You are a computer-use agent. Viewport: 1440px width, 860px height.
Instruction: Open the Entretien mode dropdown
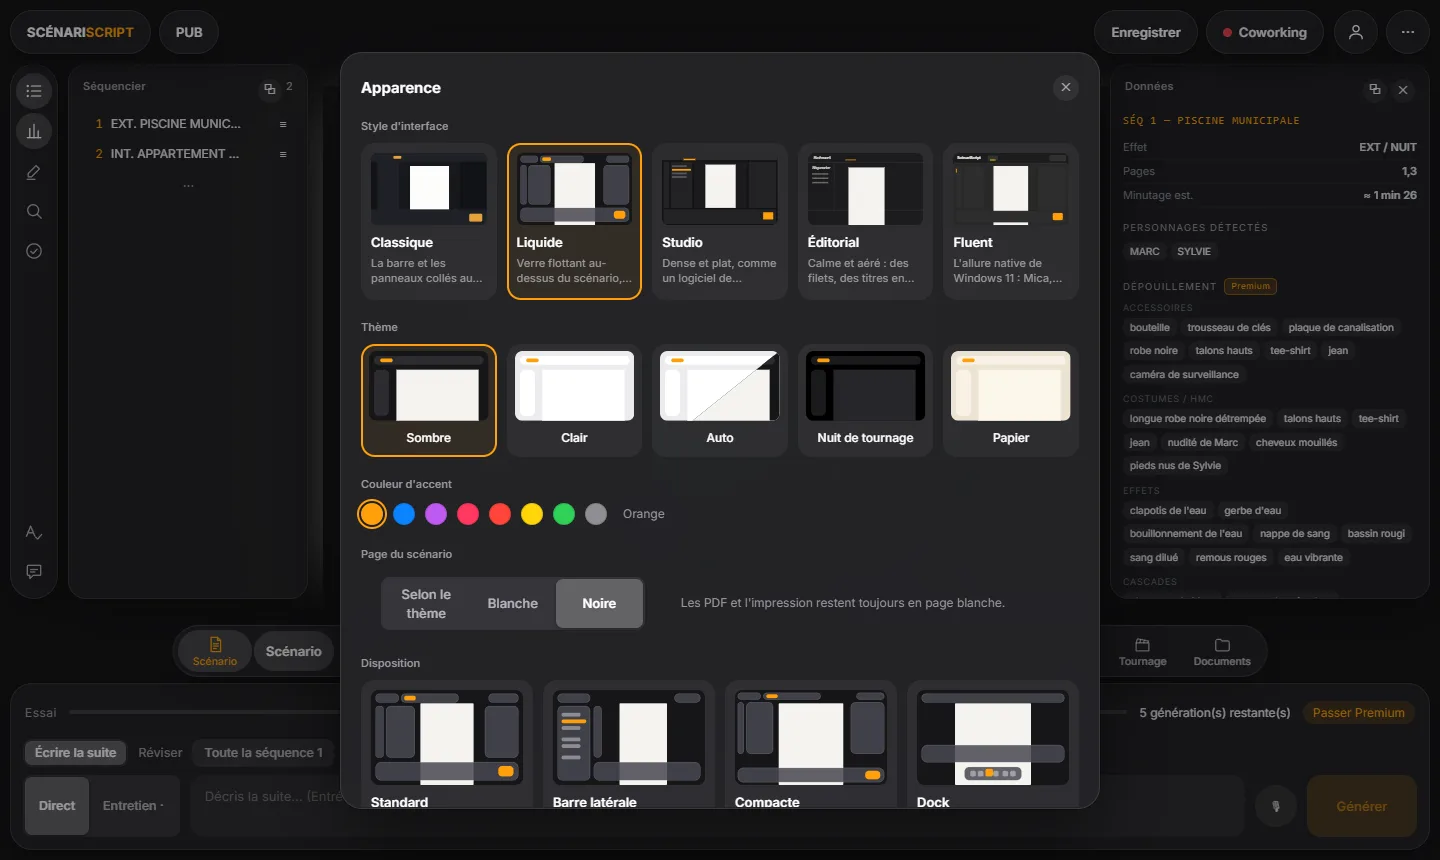click(133, 806)
